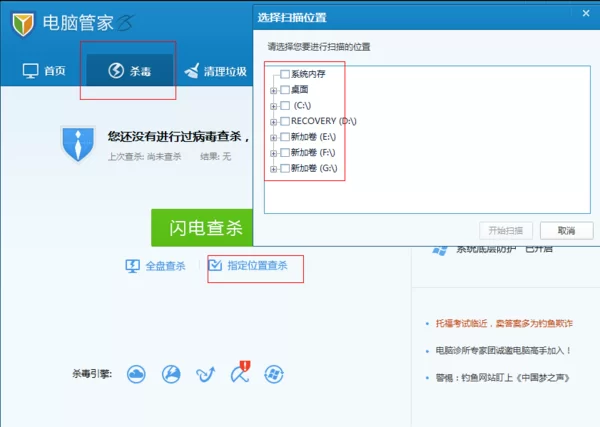Click the 取消 button in the dialog
Image resolution: width=600 pixels, height=427 pixels.
point(566,230)
